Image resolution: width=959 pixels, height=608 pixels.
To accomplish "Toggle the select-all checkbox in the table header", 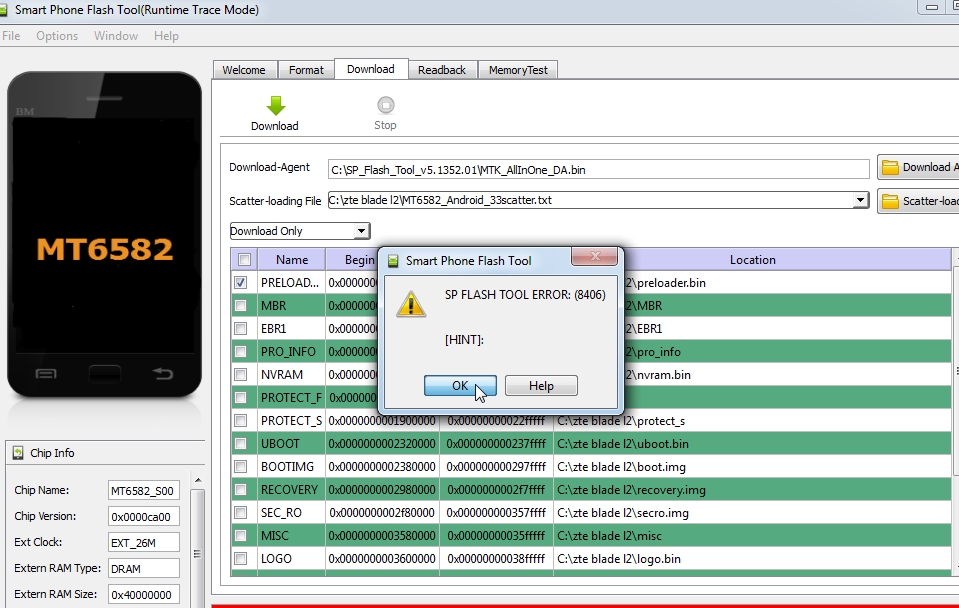I will point(241,260).
